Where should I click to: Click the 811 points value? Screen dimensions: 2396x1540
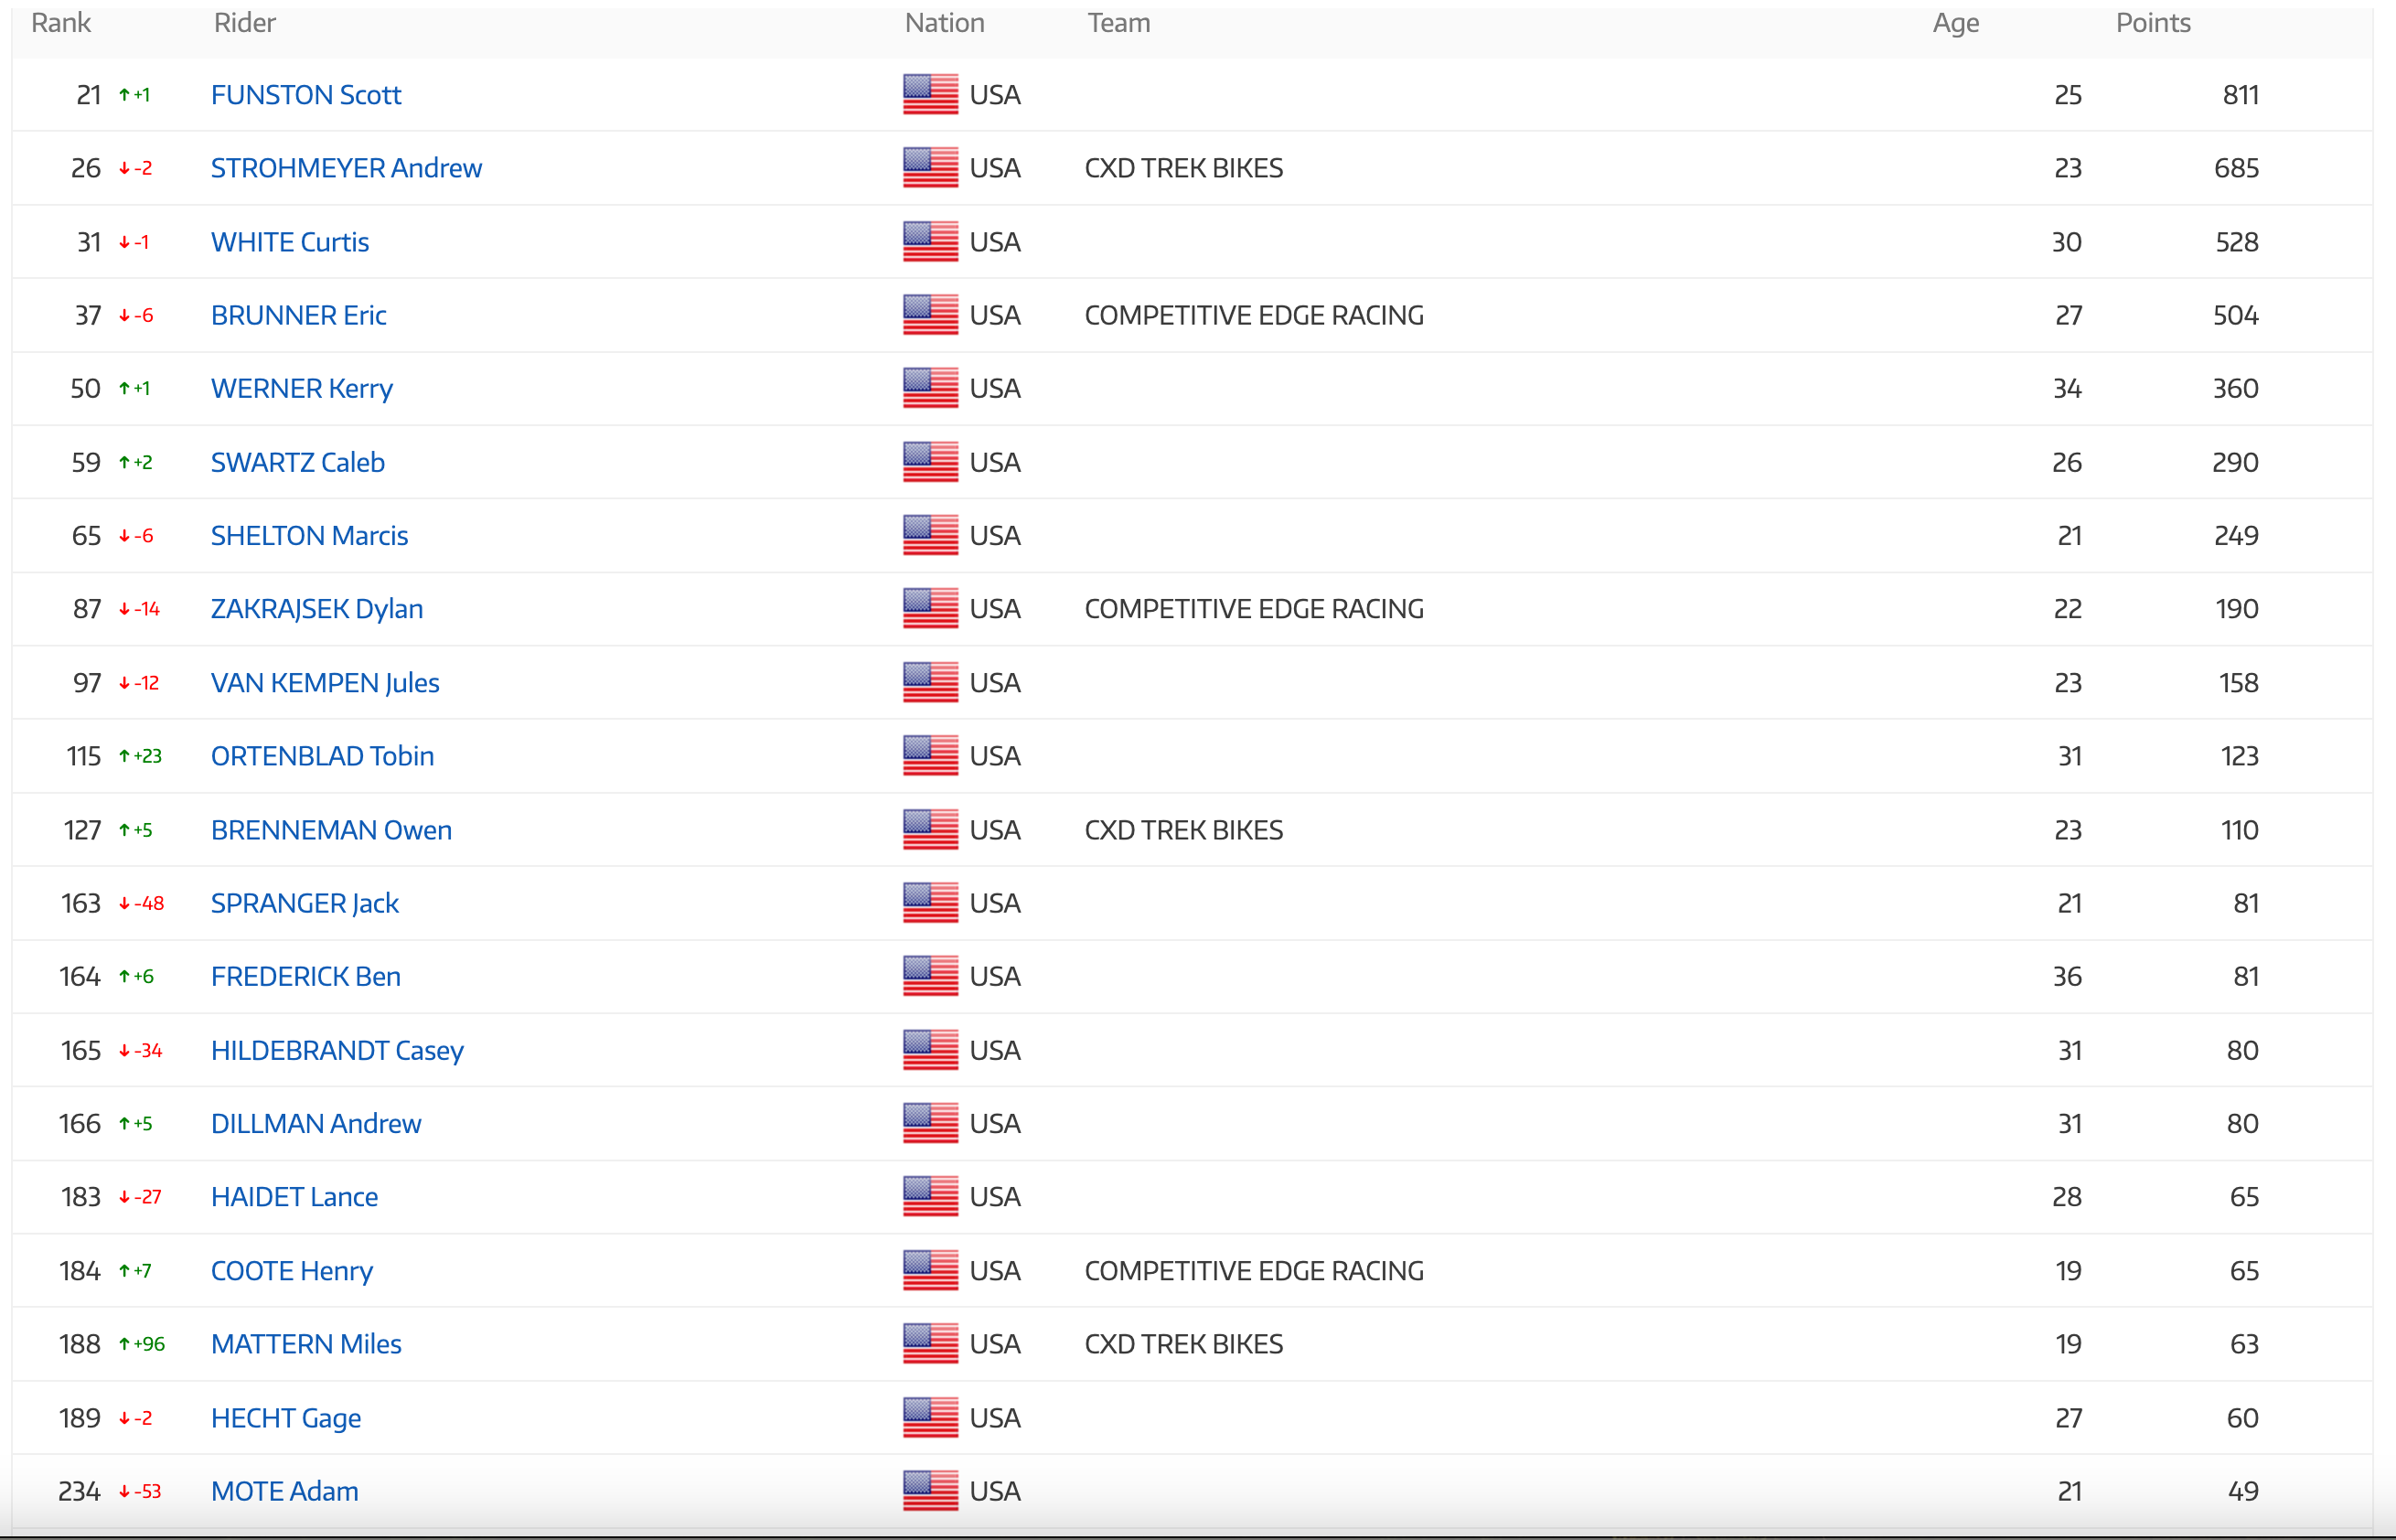2240,95
